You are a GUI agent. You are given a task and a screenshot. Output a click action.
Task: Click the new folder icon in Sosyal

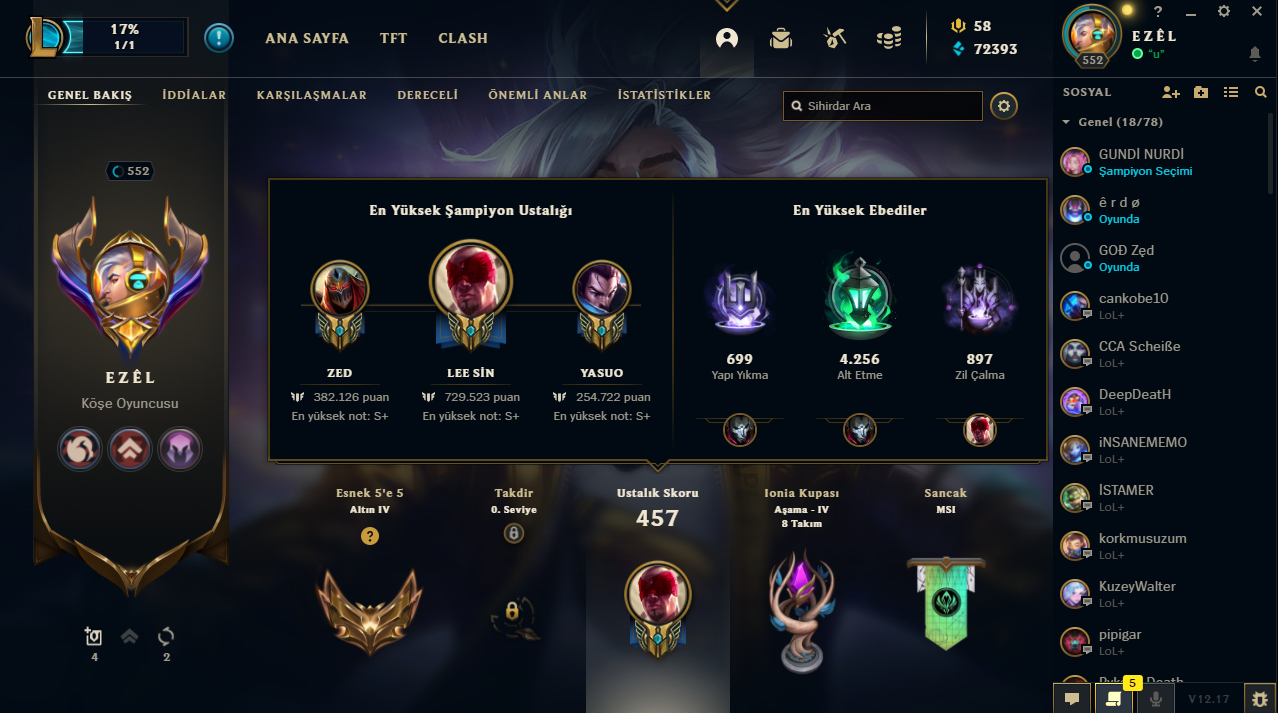[x=1201, y=92]
